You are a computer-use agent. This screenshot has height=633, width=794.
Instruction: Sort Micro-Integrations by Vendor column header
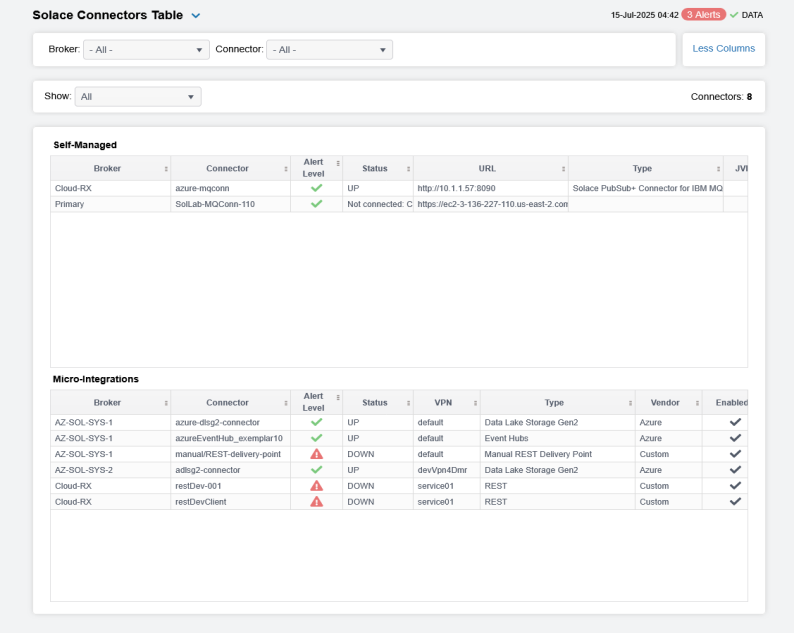[666, 402]
